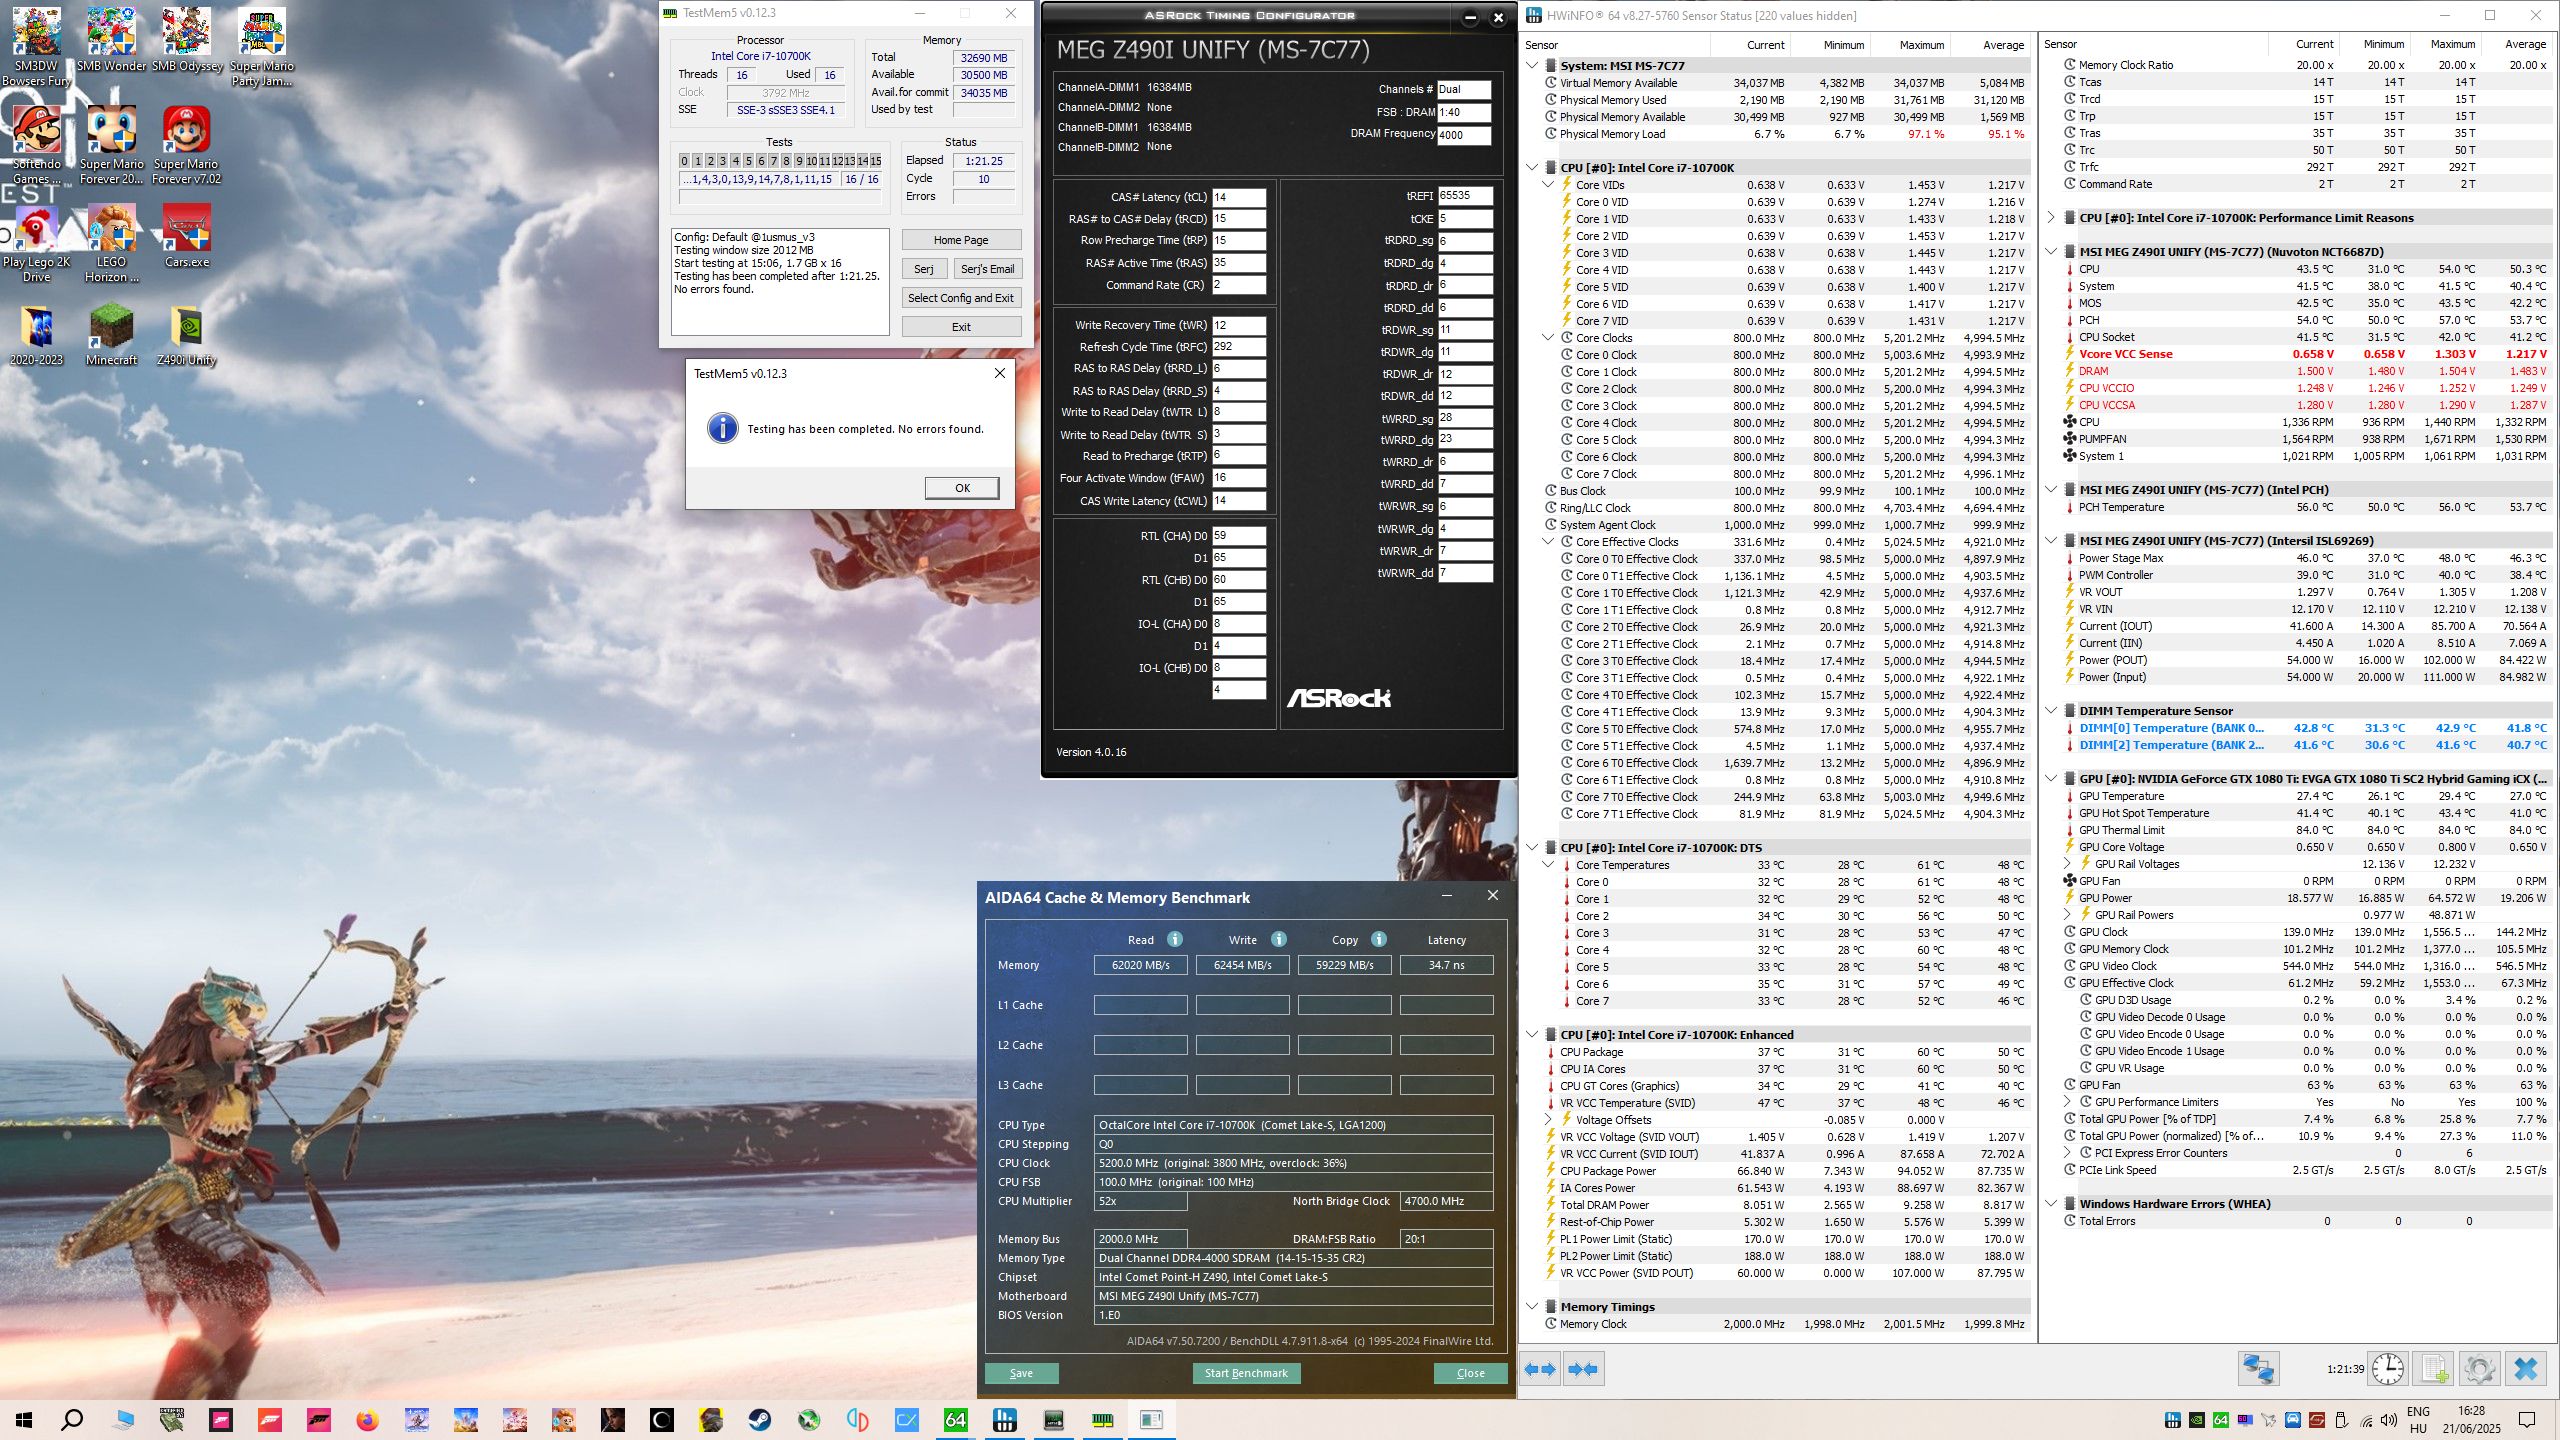Image resolution: width=2560 pixels, height=1440 pixels.
Task: Collapse the Memory Timings group
Action: tap(1532, 1307)
